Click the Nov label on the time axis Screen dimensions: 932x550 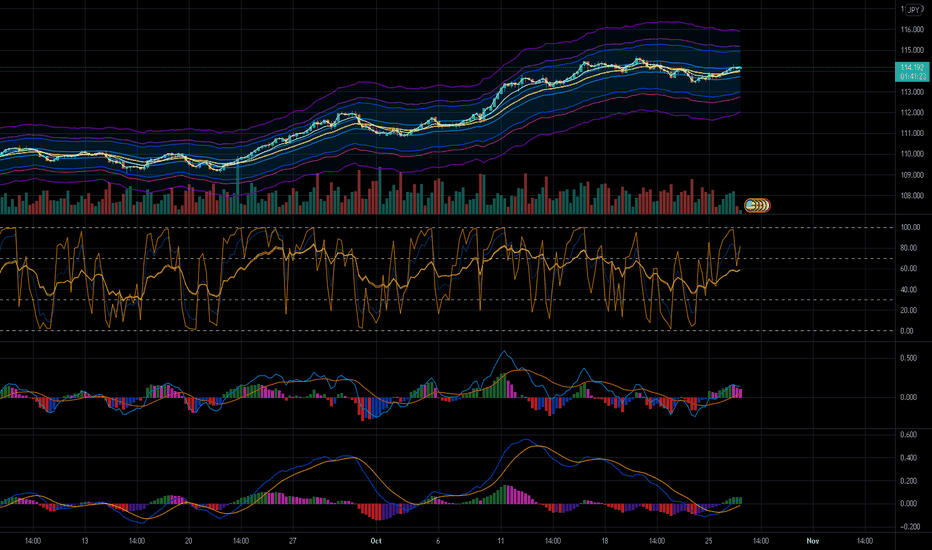[x=813, y=541]
